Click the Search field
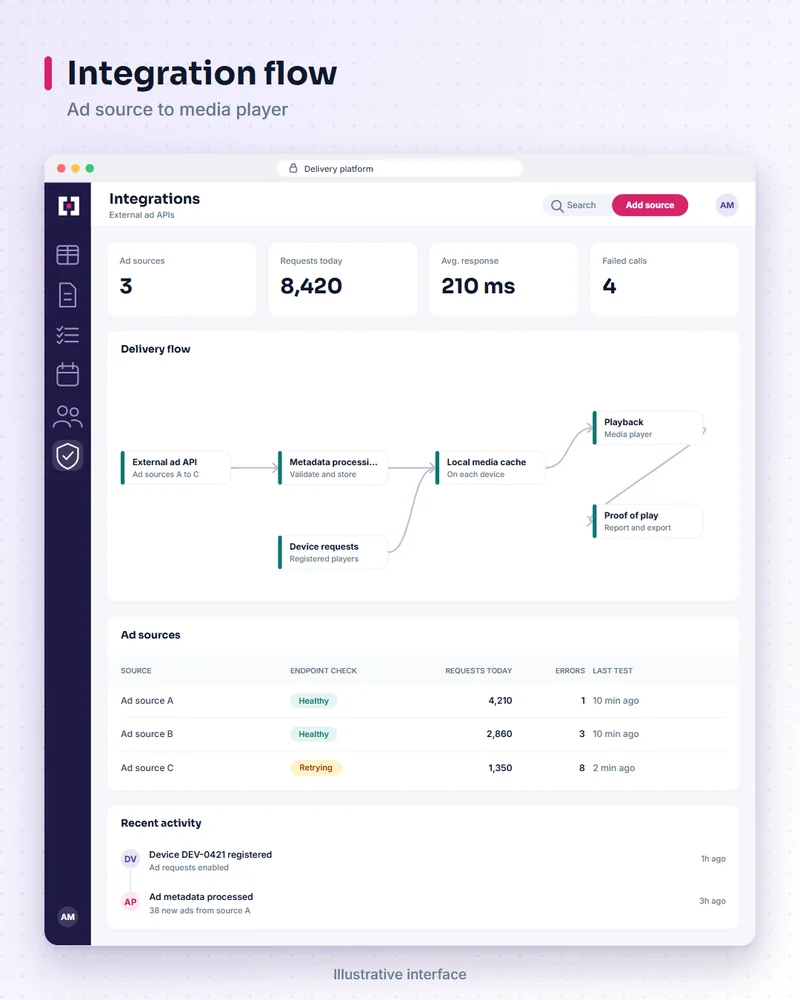This screenshot has height=1000, width=800. [577, 205]
